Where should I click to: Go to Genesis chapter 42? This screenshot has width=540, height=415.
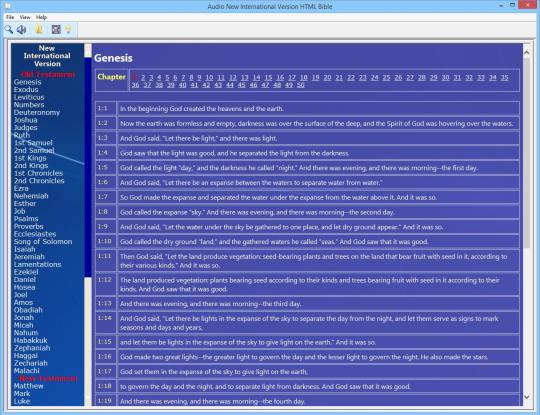(206, 85)
